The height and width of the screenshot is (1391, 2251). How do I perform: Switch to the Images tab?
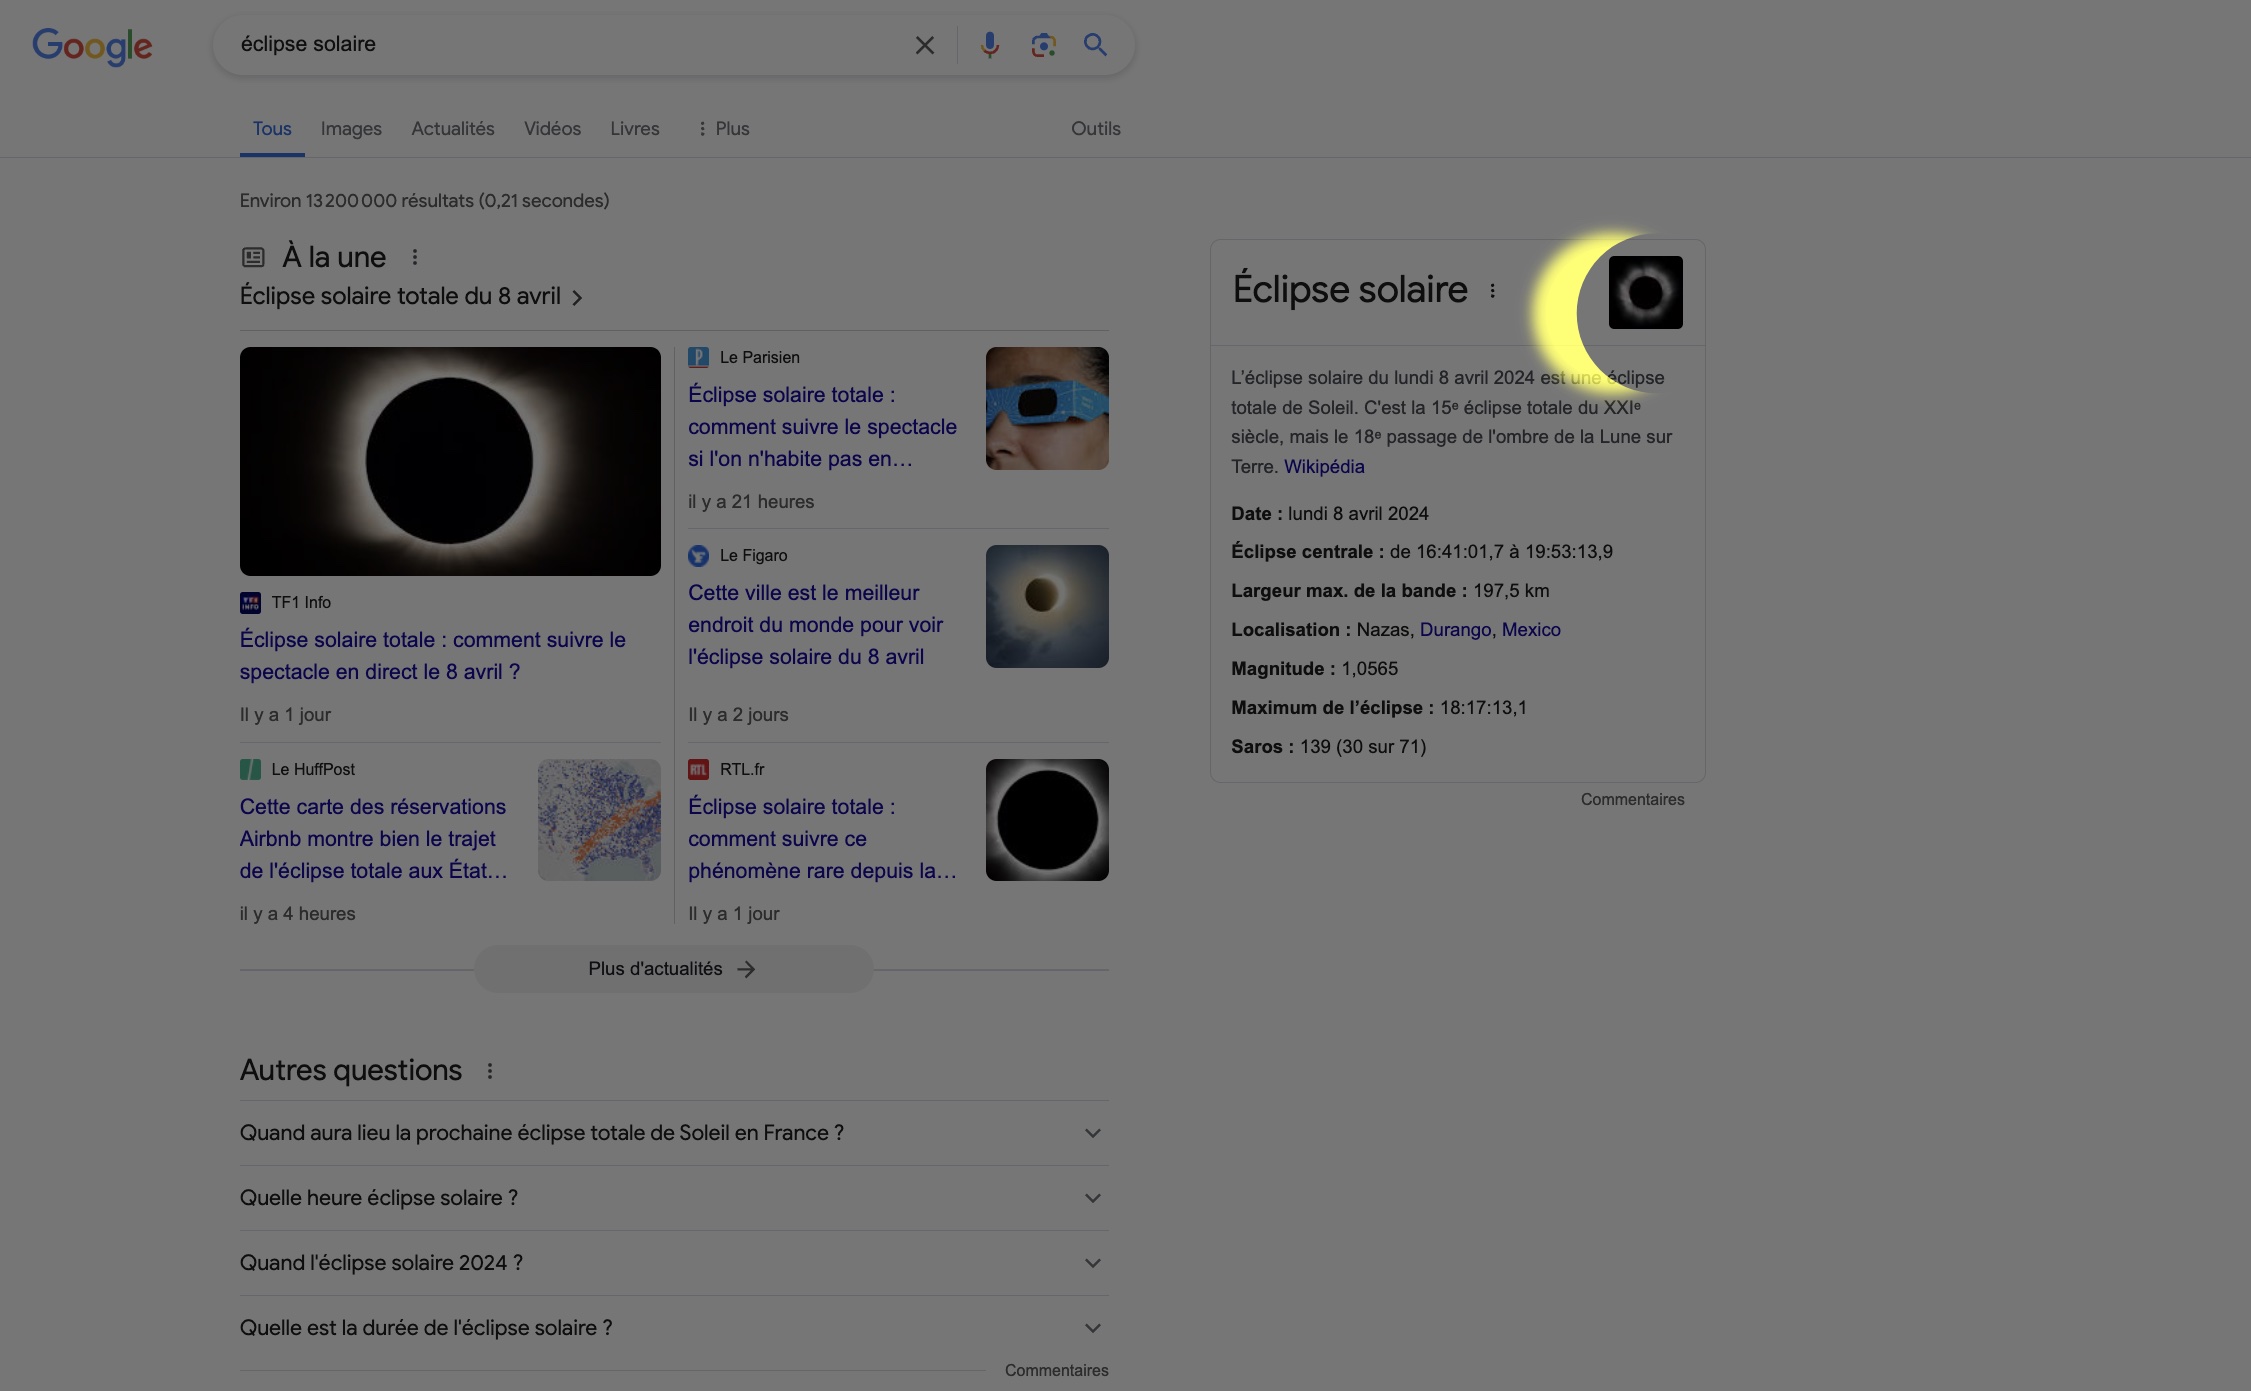351,129
